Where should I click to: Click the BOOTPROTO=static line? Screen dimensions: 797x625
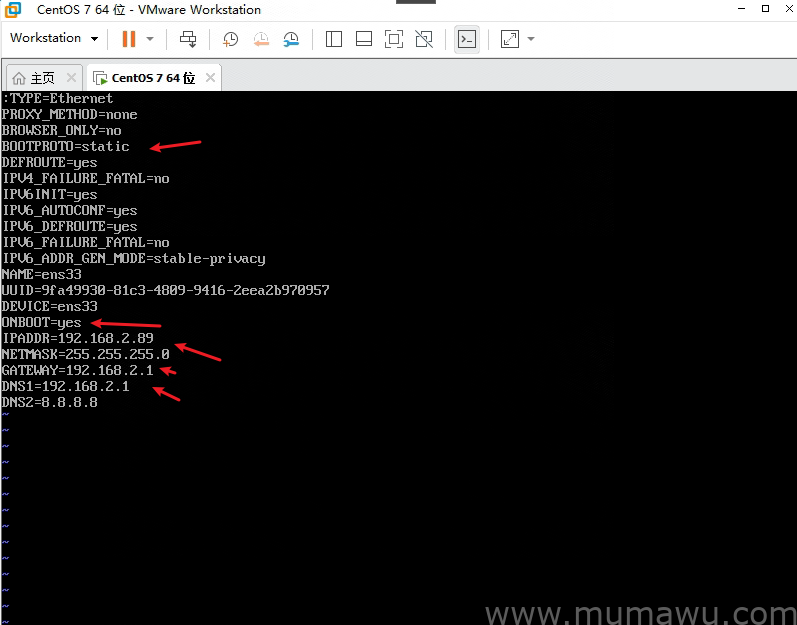coord(66,146)
